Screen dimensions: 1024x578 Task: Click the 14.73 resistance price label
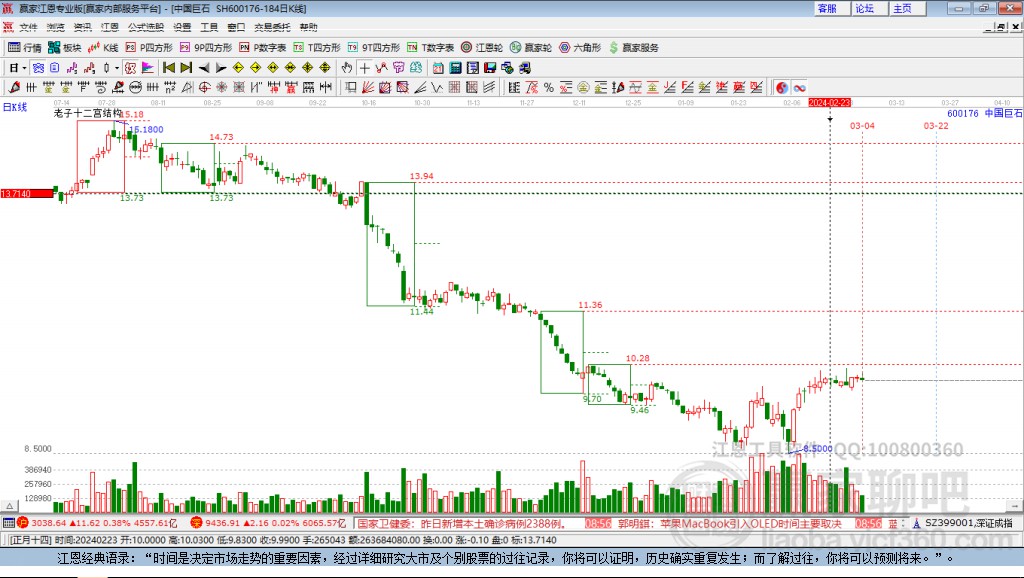[221, 136]
